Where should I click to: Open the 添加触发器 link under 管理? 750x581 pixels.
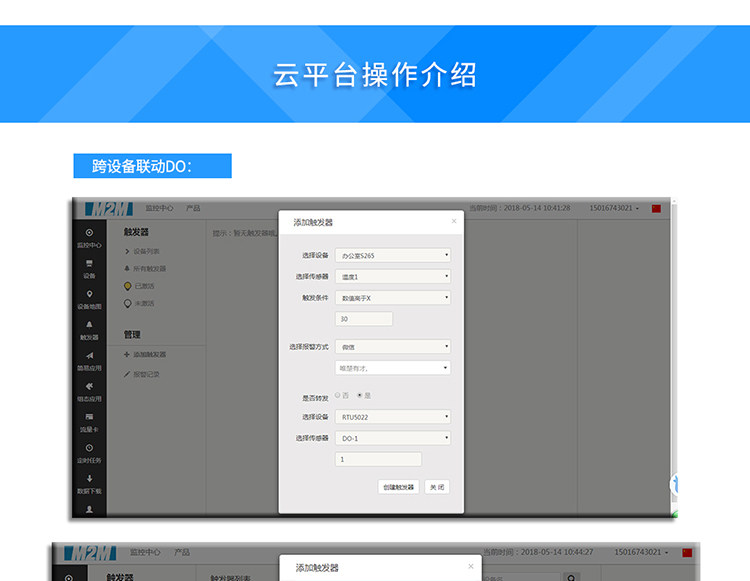coord(150,354)
